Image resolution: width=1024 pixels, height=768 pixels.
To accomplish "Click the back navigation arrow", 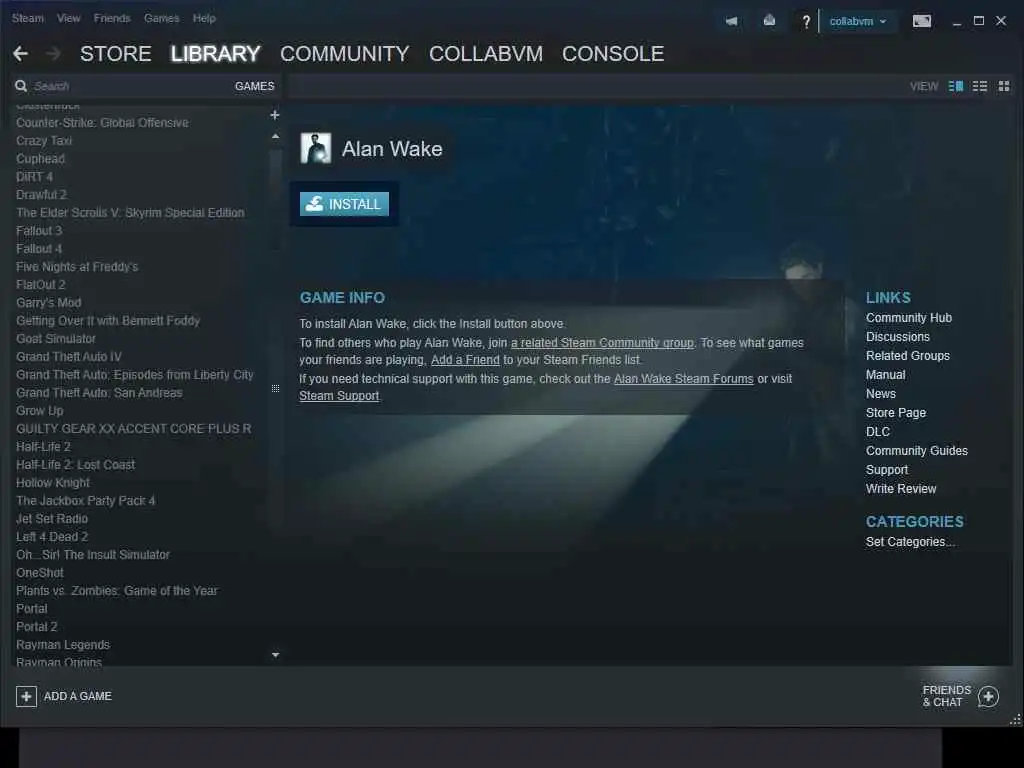I will coord(20,54).
